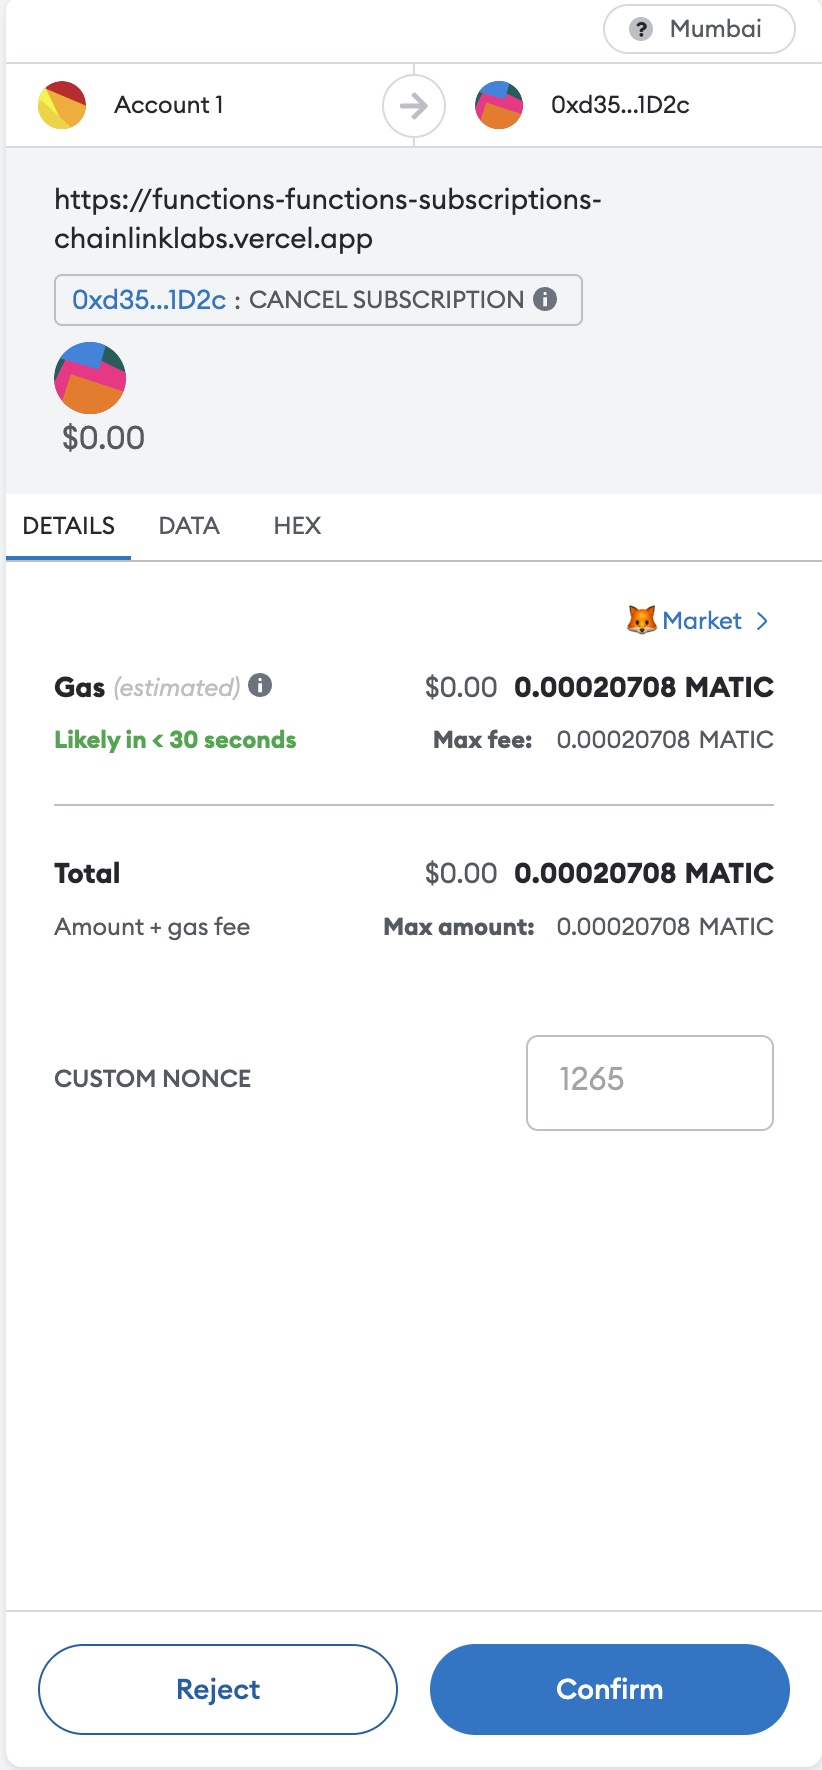Reject the transaction

[217, 1688]
